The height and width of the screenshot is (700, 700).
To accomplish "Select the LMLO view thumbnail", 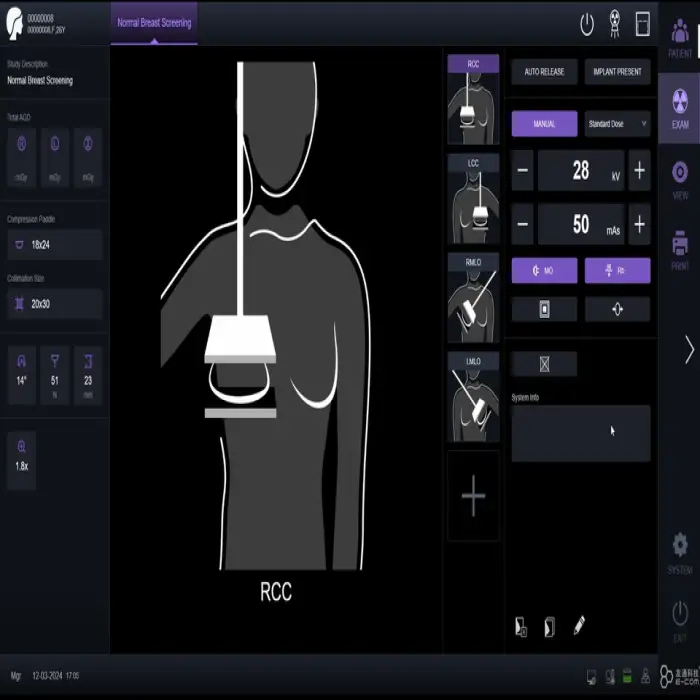I will pyautogui.click(x=472, y=397).
